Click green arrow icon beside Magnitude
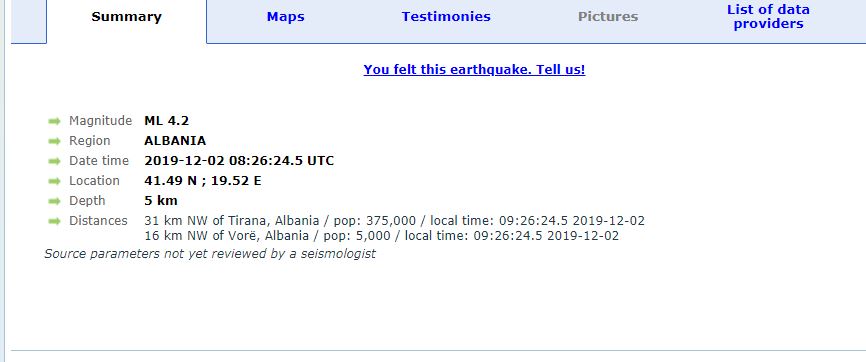 (54, 121)
